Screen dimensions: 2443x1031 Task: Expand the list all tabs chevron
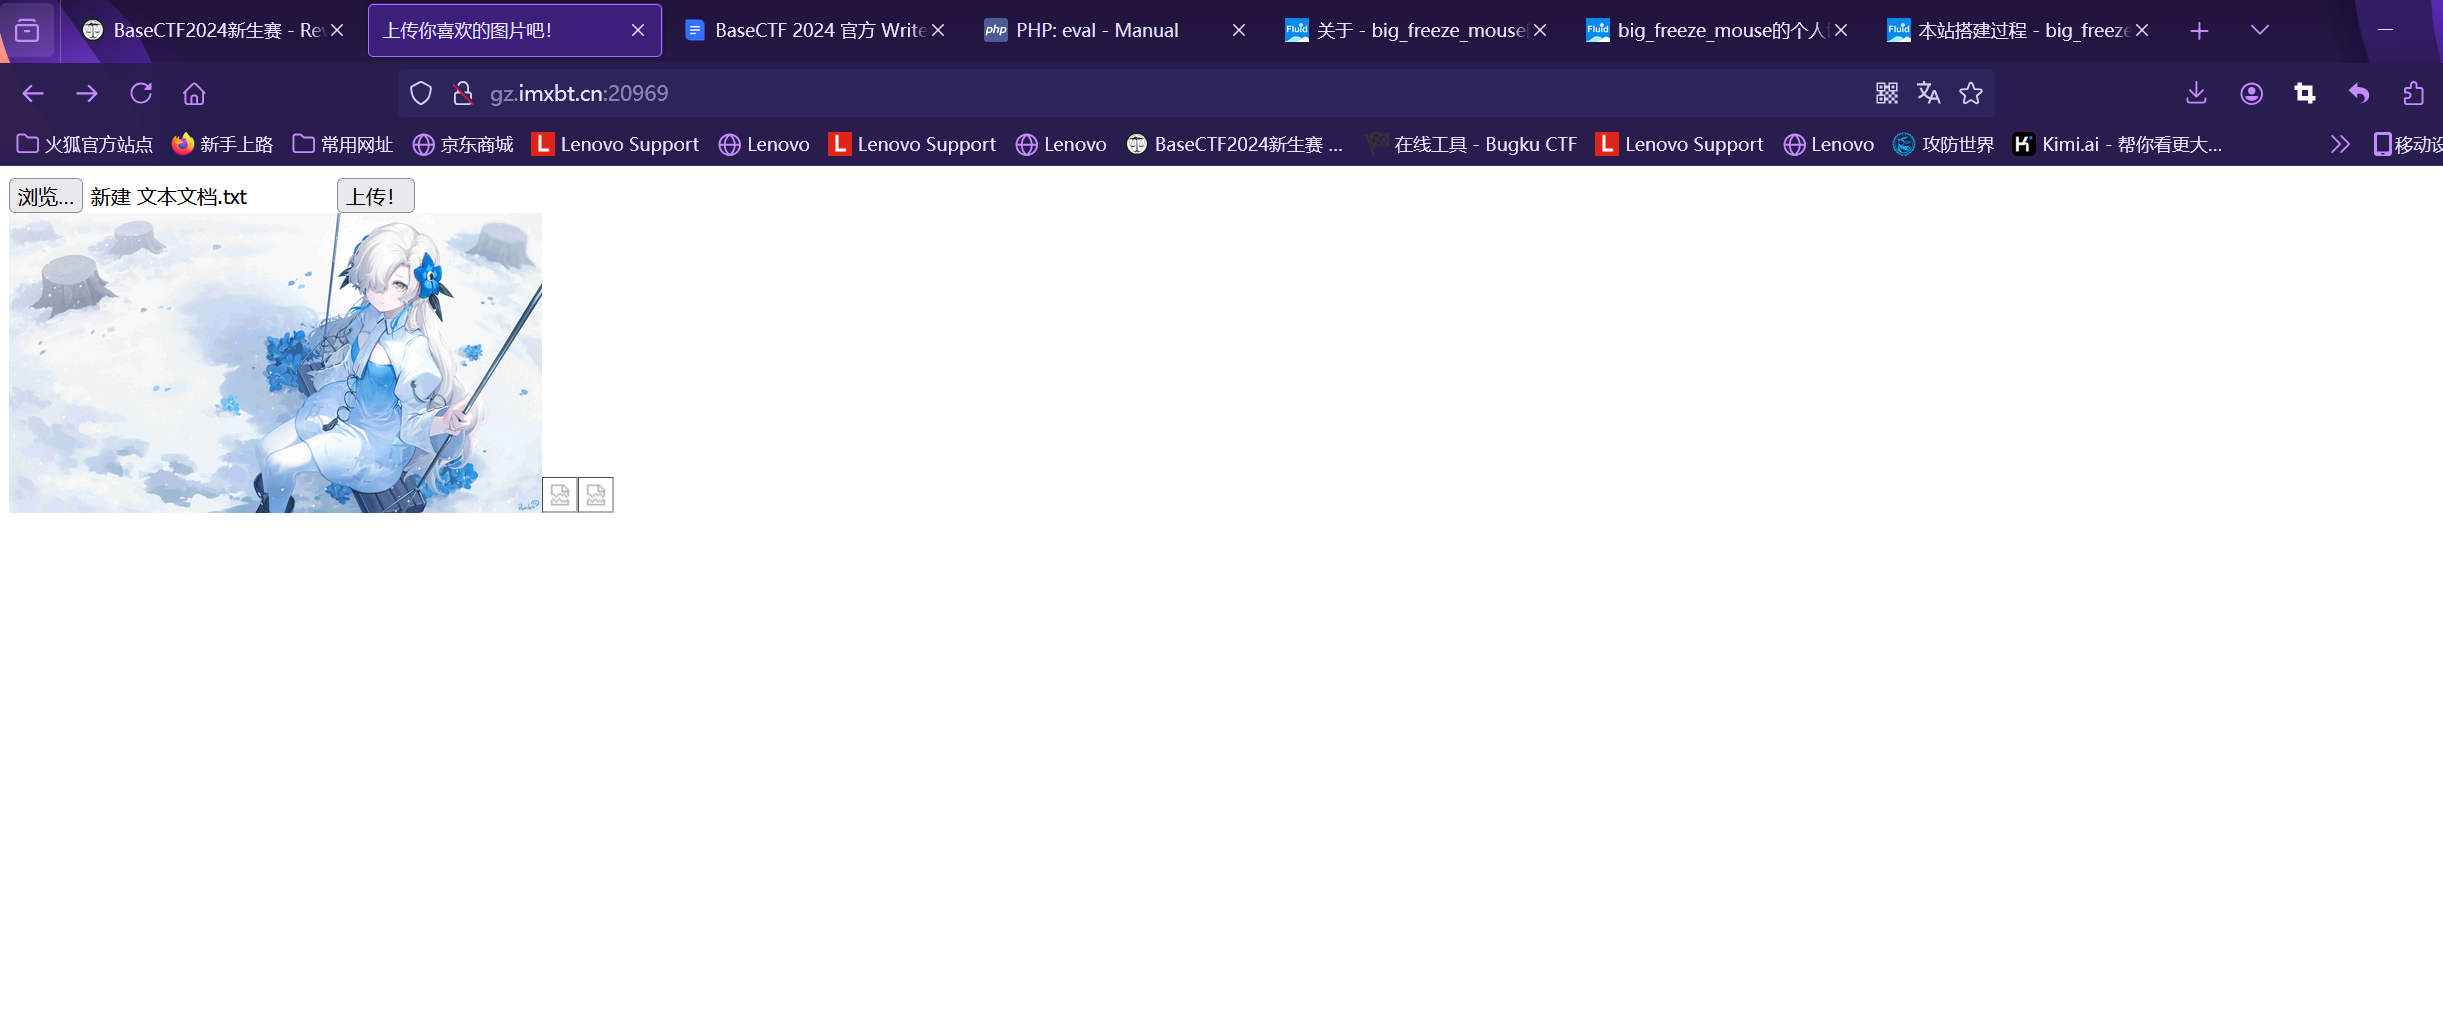point(2259,30)
